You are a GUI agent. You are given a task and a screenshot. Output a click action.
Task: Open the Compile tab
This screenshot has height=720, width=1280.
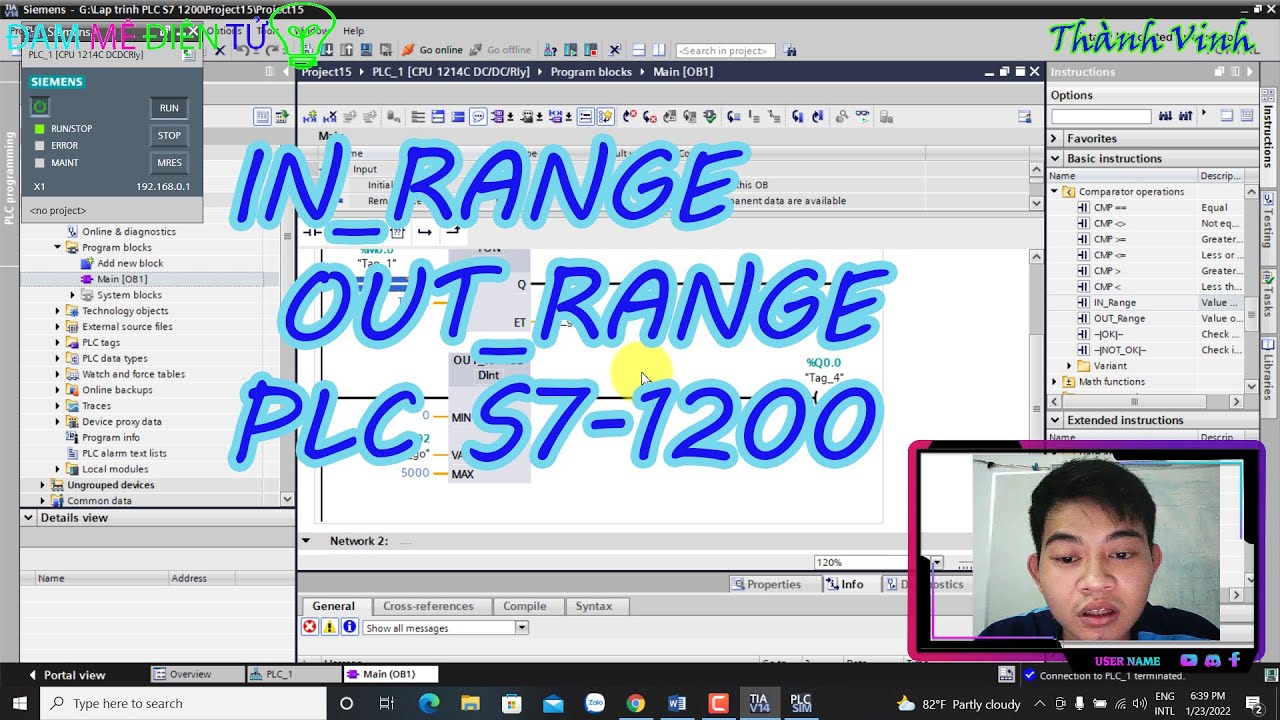point(524,606)
